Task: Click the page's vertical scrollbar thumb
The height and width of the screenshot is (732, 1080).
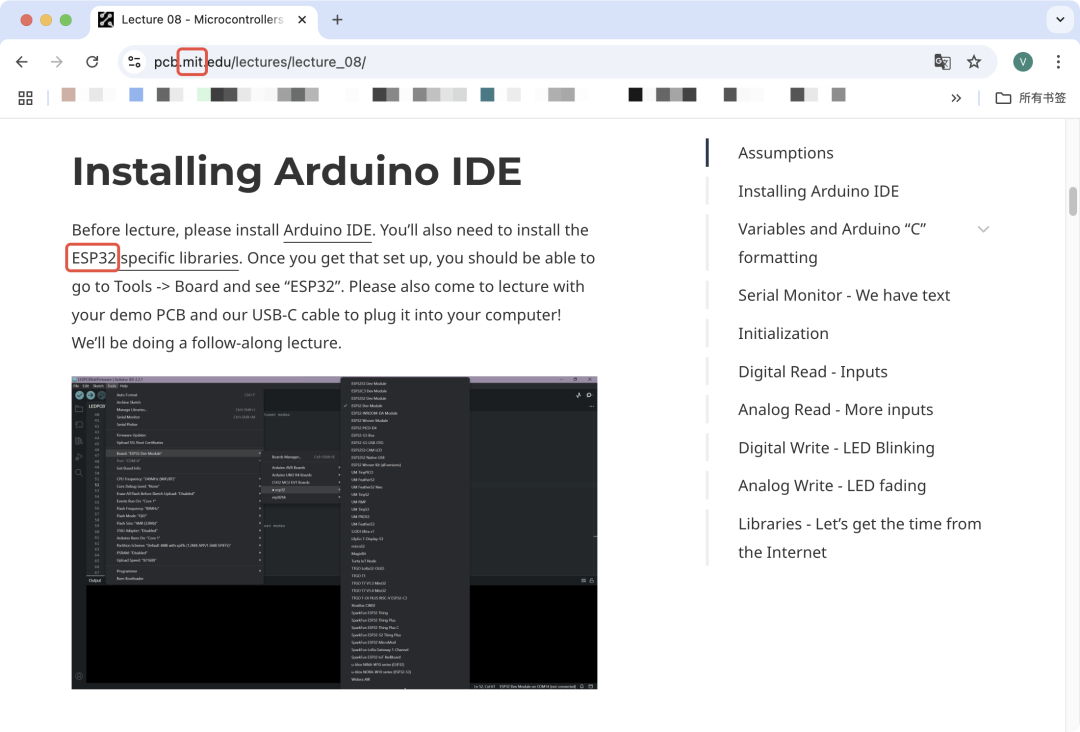Action: tap(1073, 202)
